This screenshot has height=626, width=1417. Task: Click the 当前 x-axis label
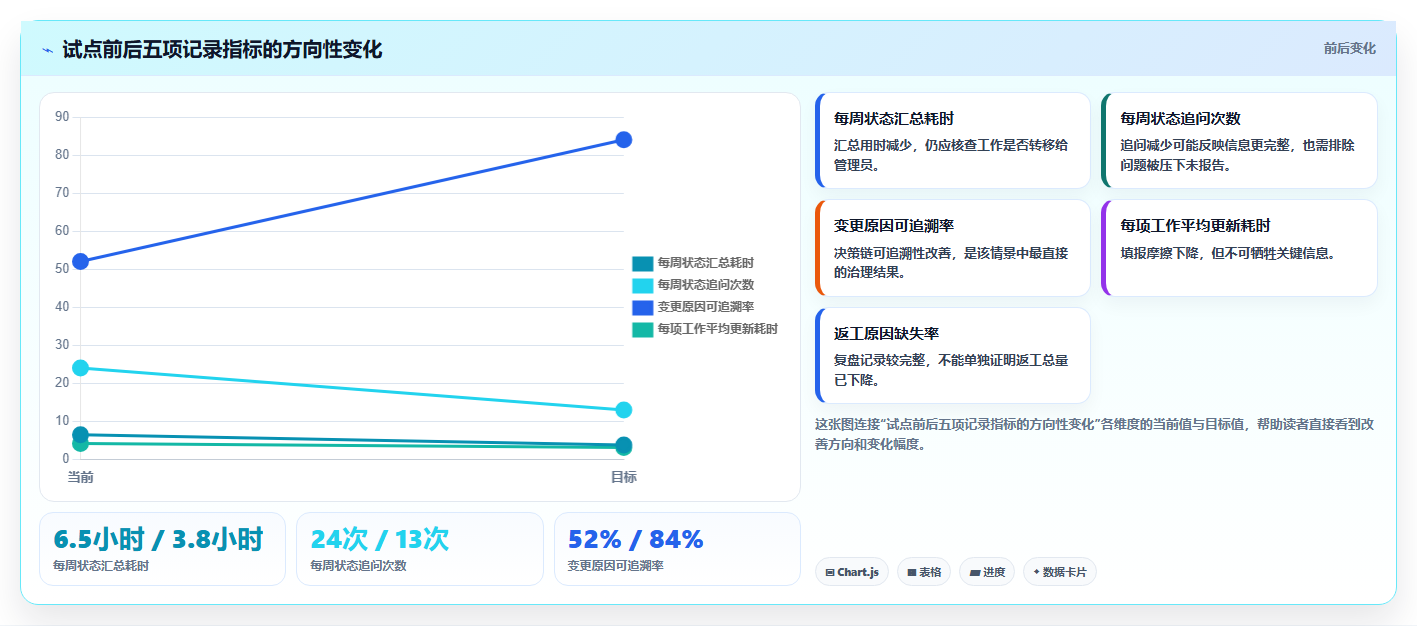pos(81,477)
